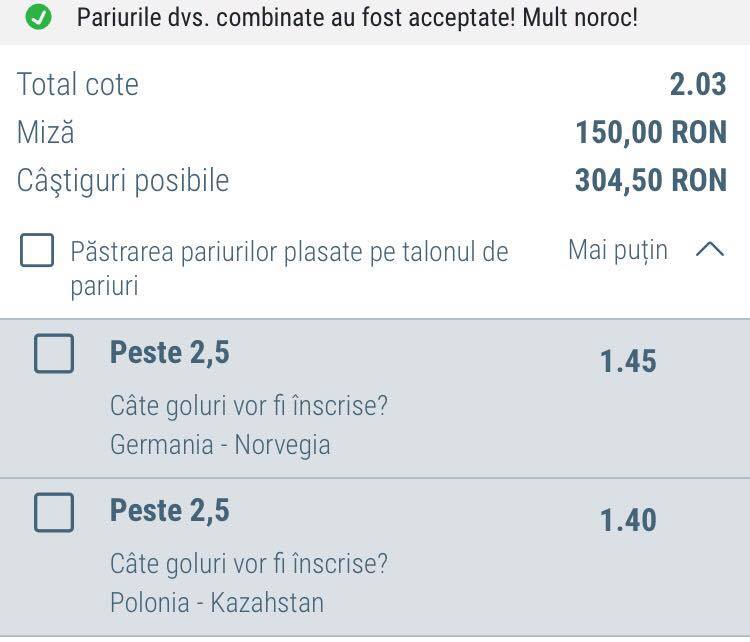Click the bets accepted confirmation message
Image resolution: width=750 pixels, height=642 pixels.
tap(357, 18)
